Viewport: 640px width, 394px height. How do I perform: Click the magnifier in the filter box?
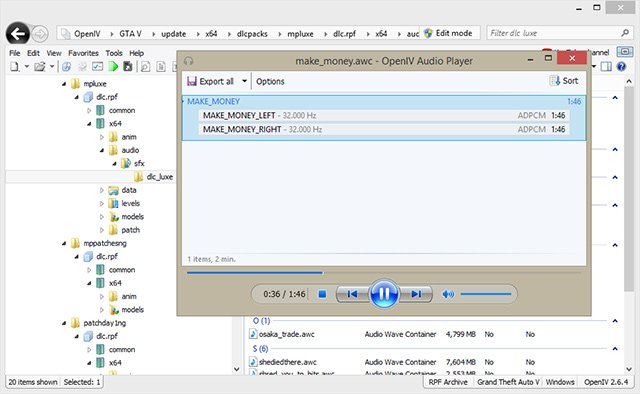point(624,33)
